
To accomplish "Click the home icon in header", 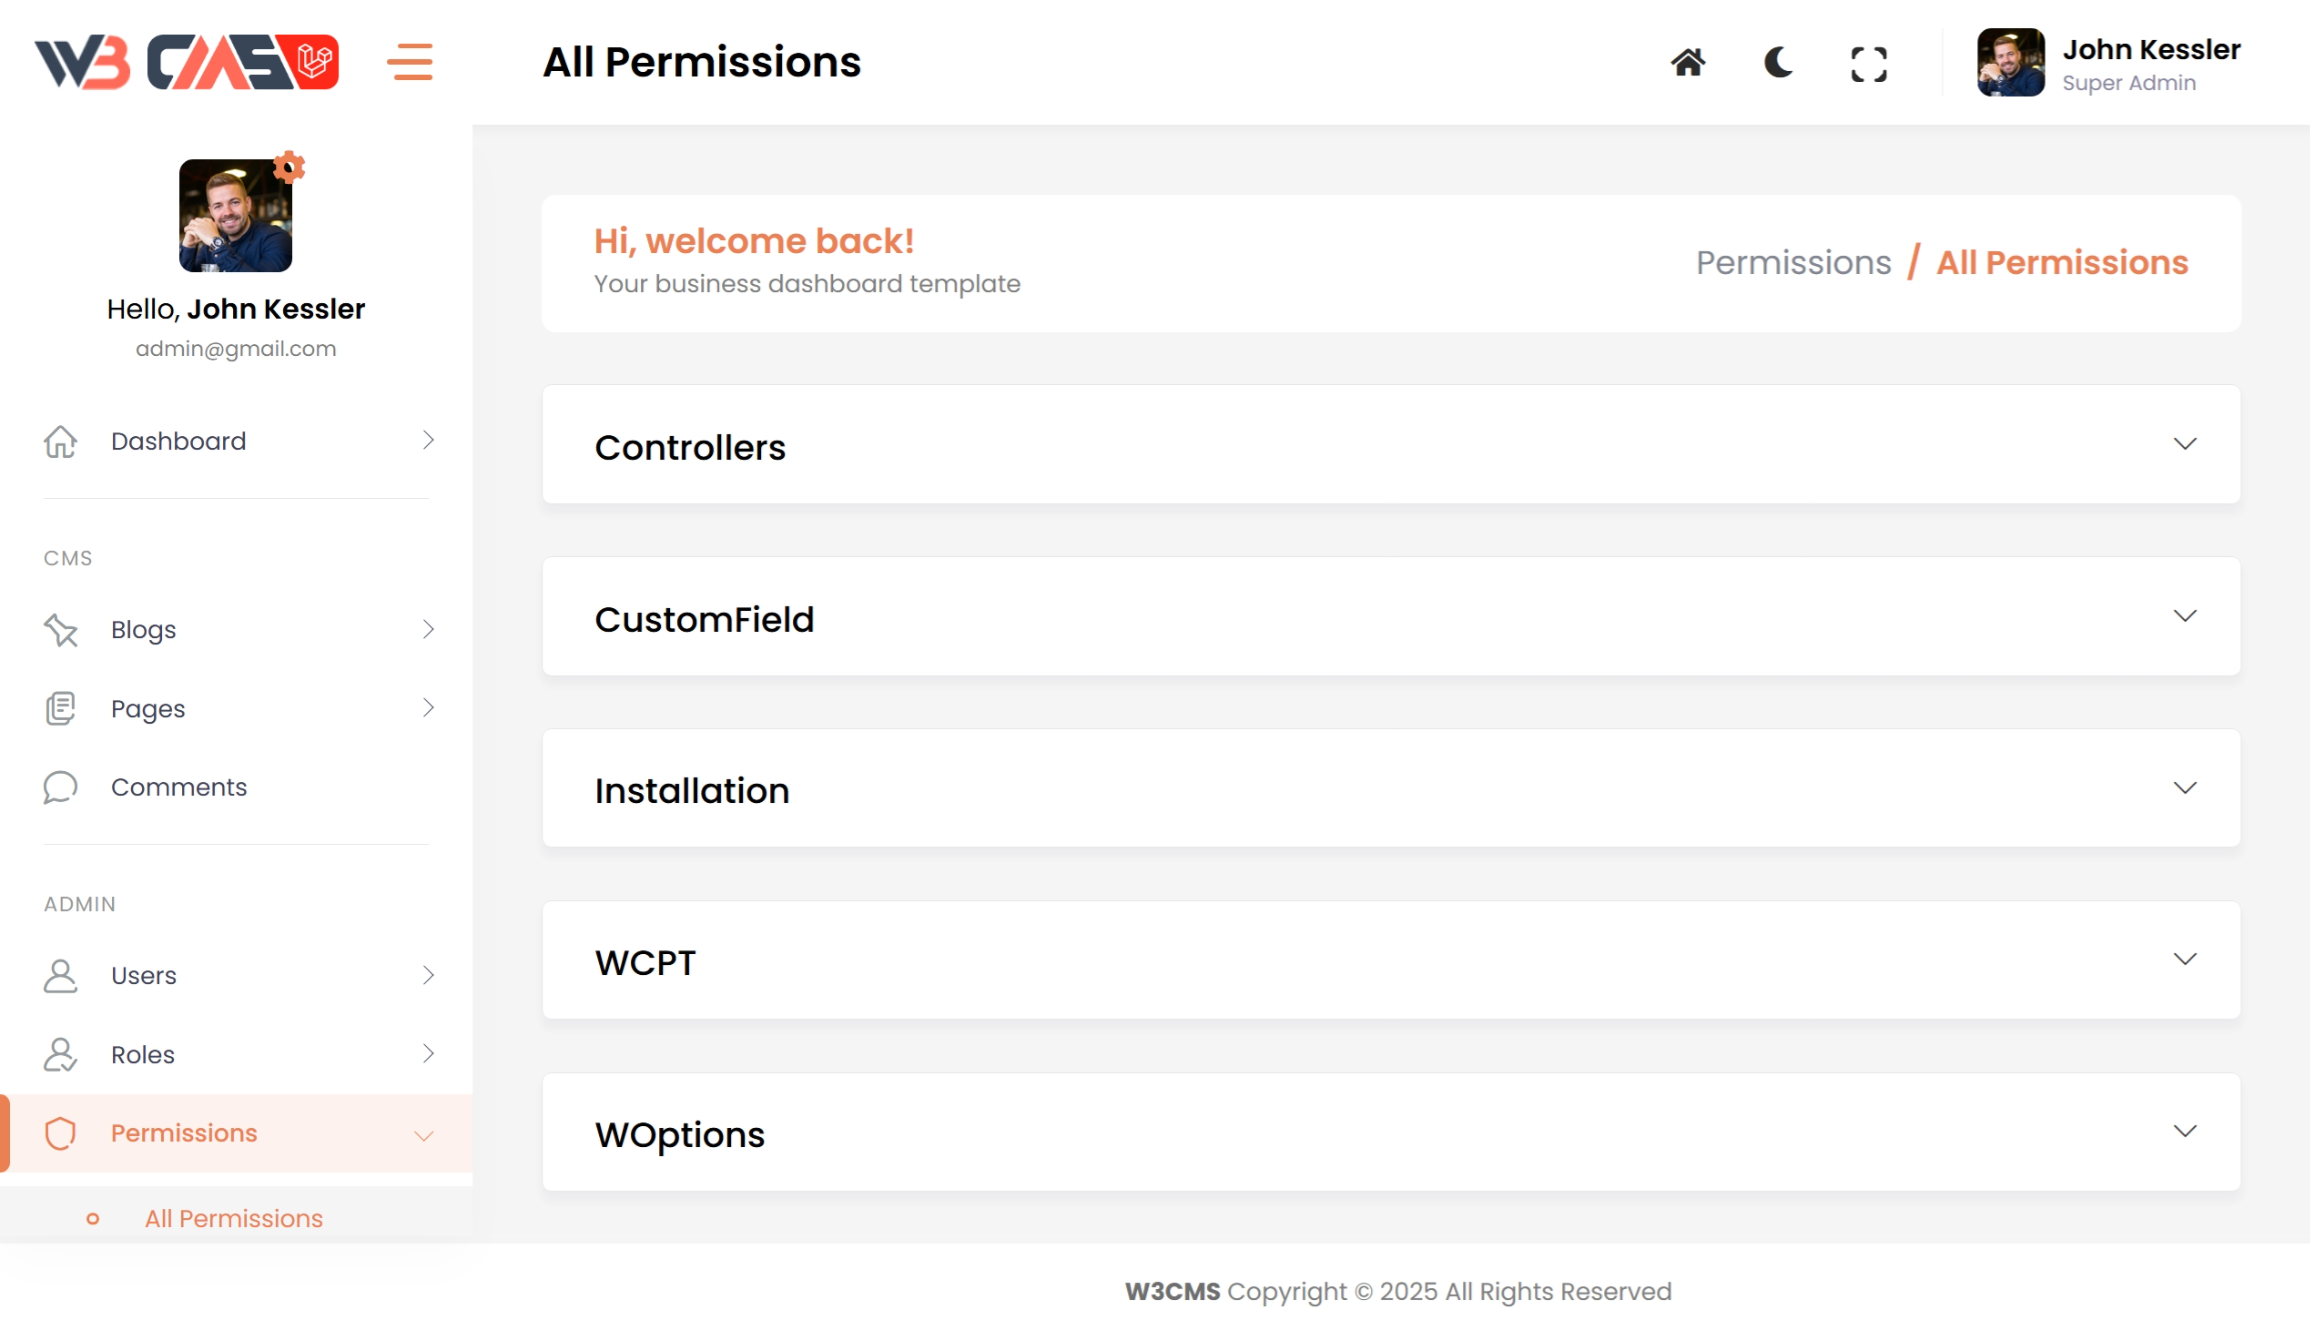I will click(1688, 63).
